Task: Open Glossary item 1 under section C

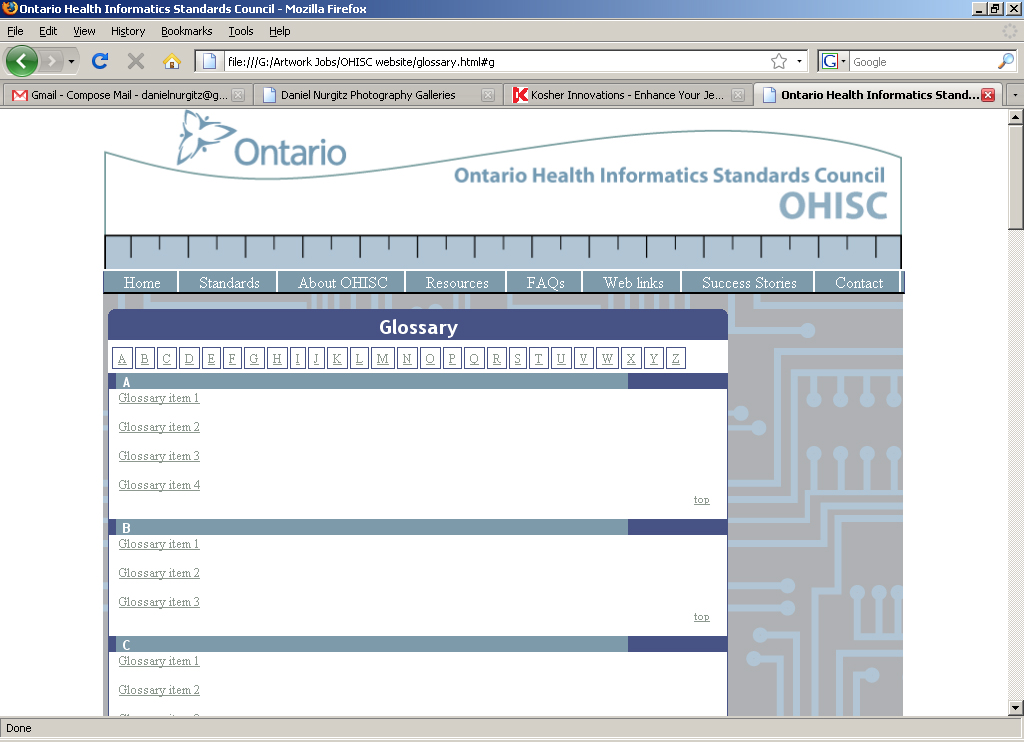Action: click(159, 662)
